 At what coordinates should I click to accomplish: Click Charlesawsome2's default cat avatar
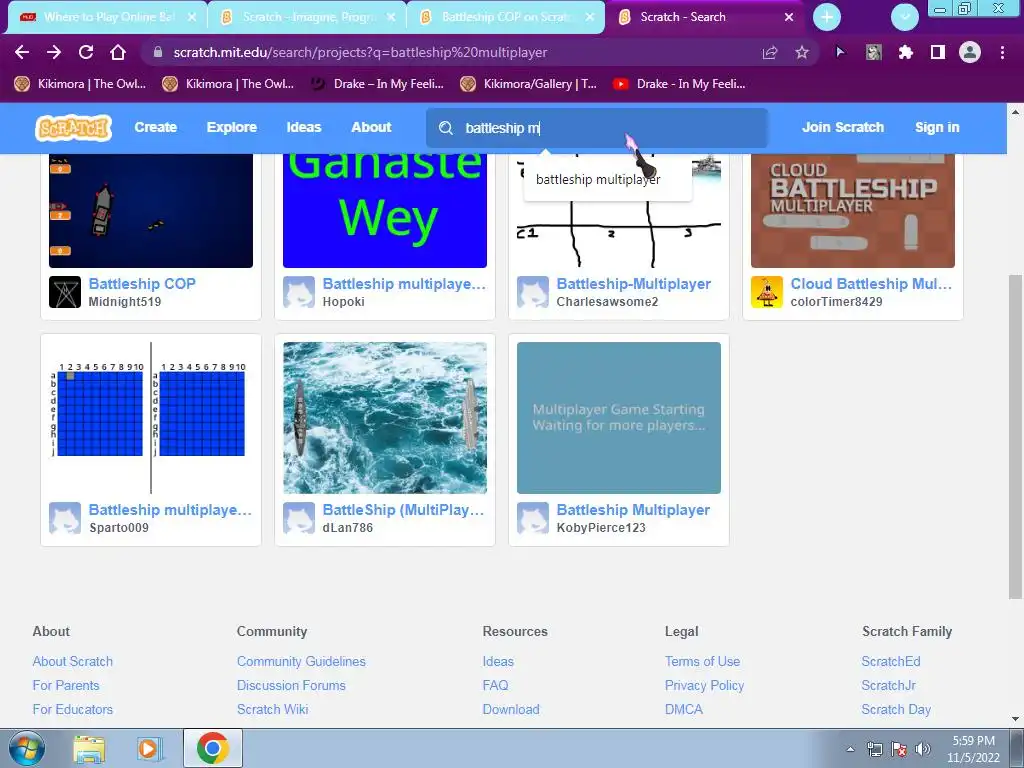(533, 292)
